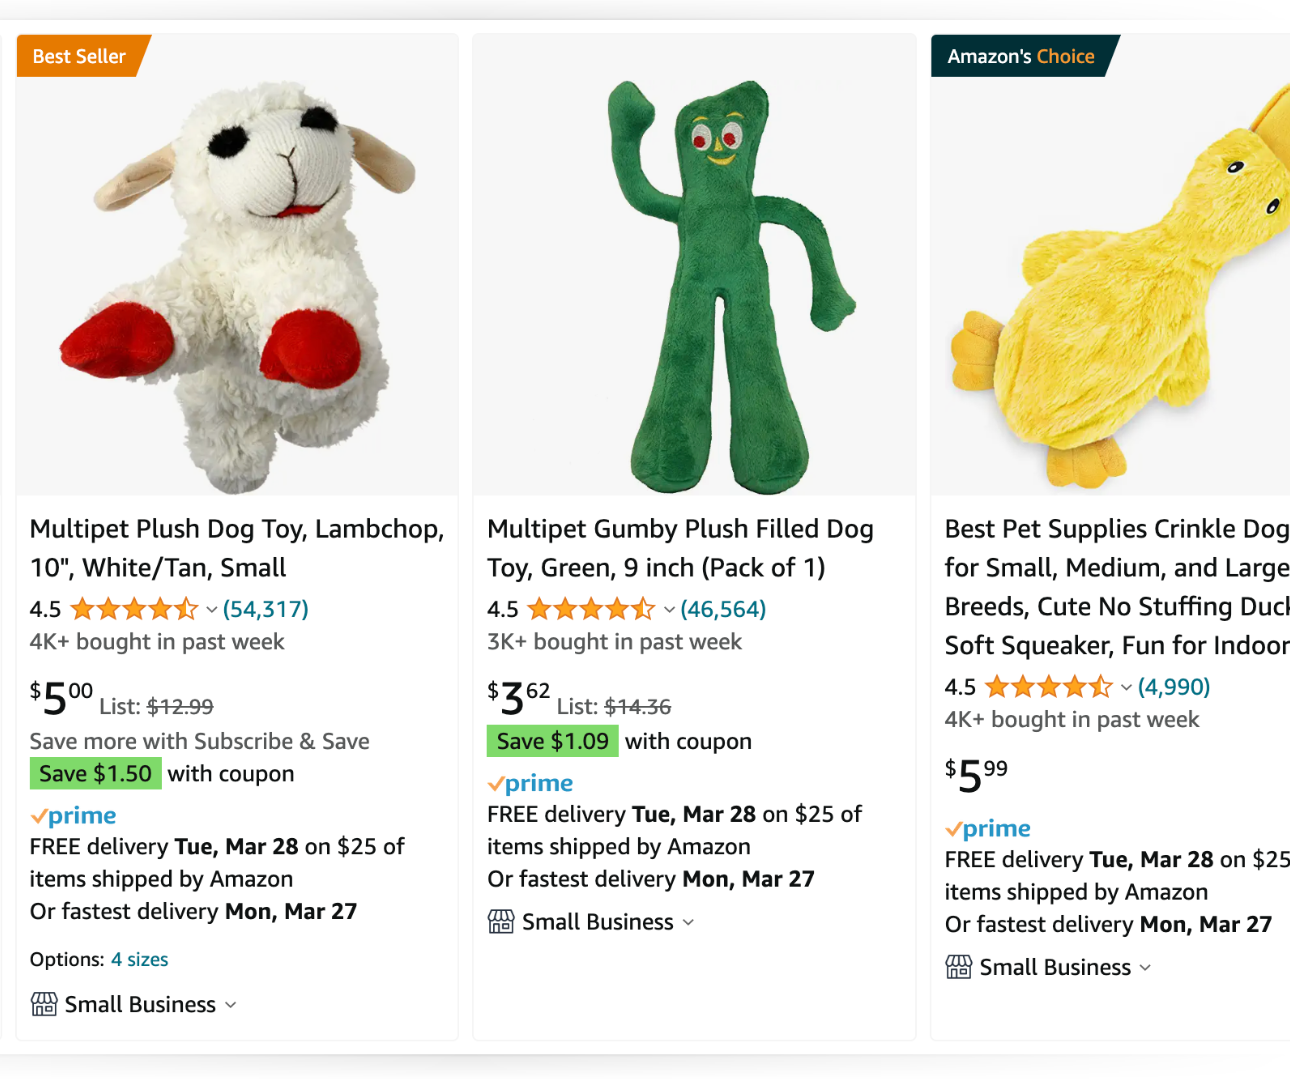Image resolution: width=1290 pixels, height=1080 pixels.
Task: Click the Best Seller badge
Action: [x=78, y=56]
